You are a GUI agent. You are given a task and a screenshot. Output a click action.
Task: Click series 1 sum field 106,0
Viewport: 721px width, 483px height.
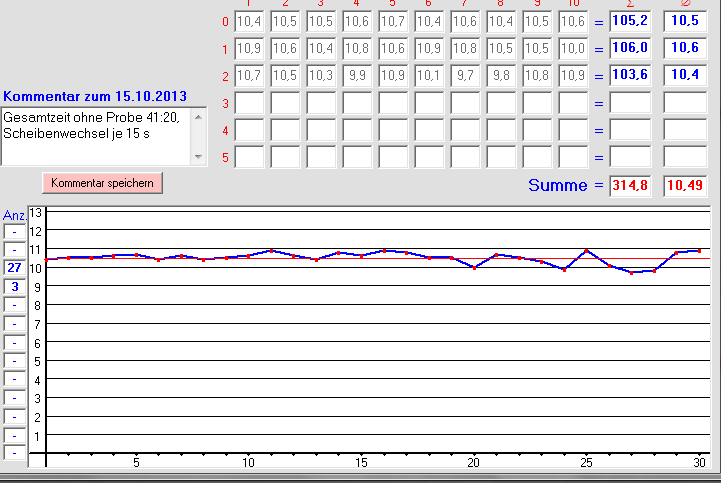[629, 48]
